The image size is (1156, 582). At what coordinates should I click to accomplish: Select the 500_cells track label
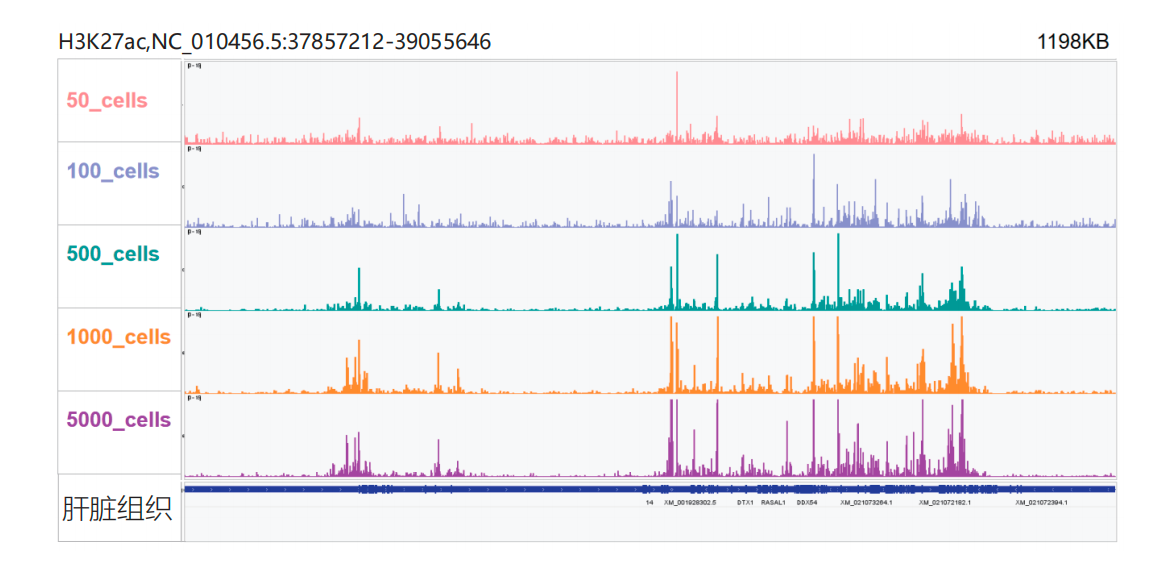[x=113, y=254]
